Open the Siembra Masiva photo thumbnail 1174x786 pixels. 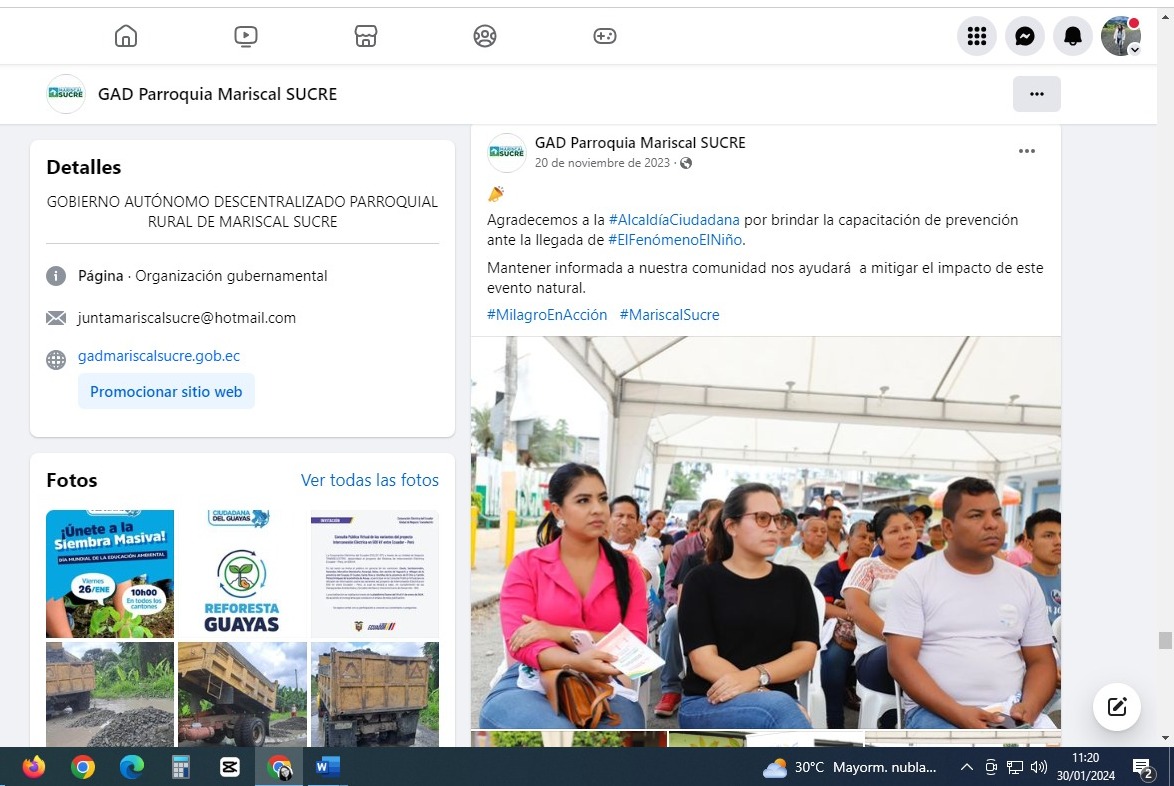point(110,574)
